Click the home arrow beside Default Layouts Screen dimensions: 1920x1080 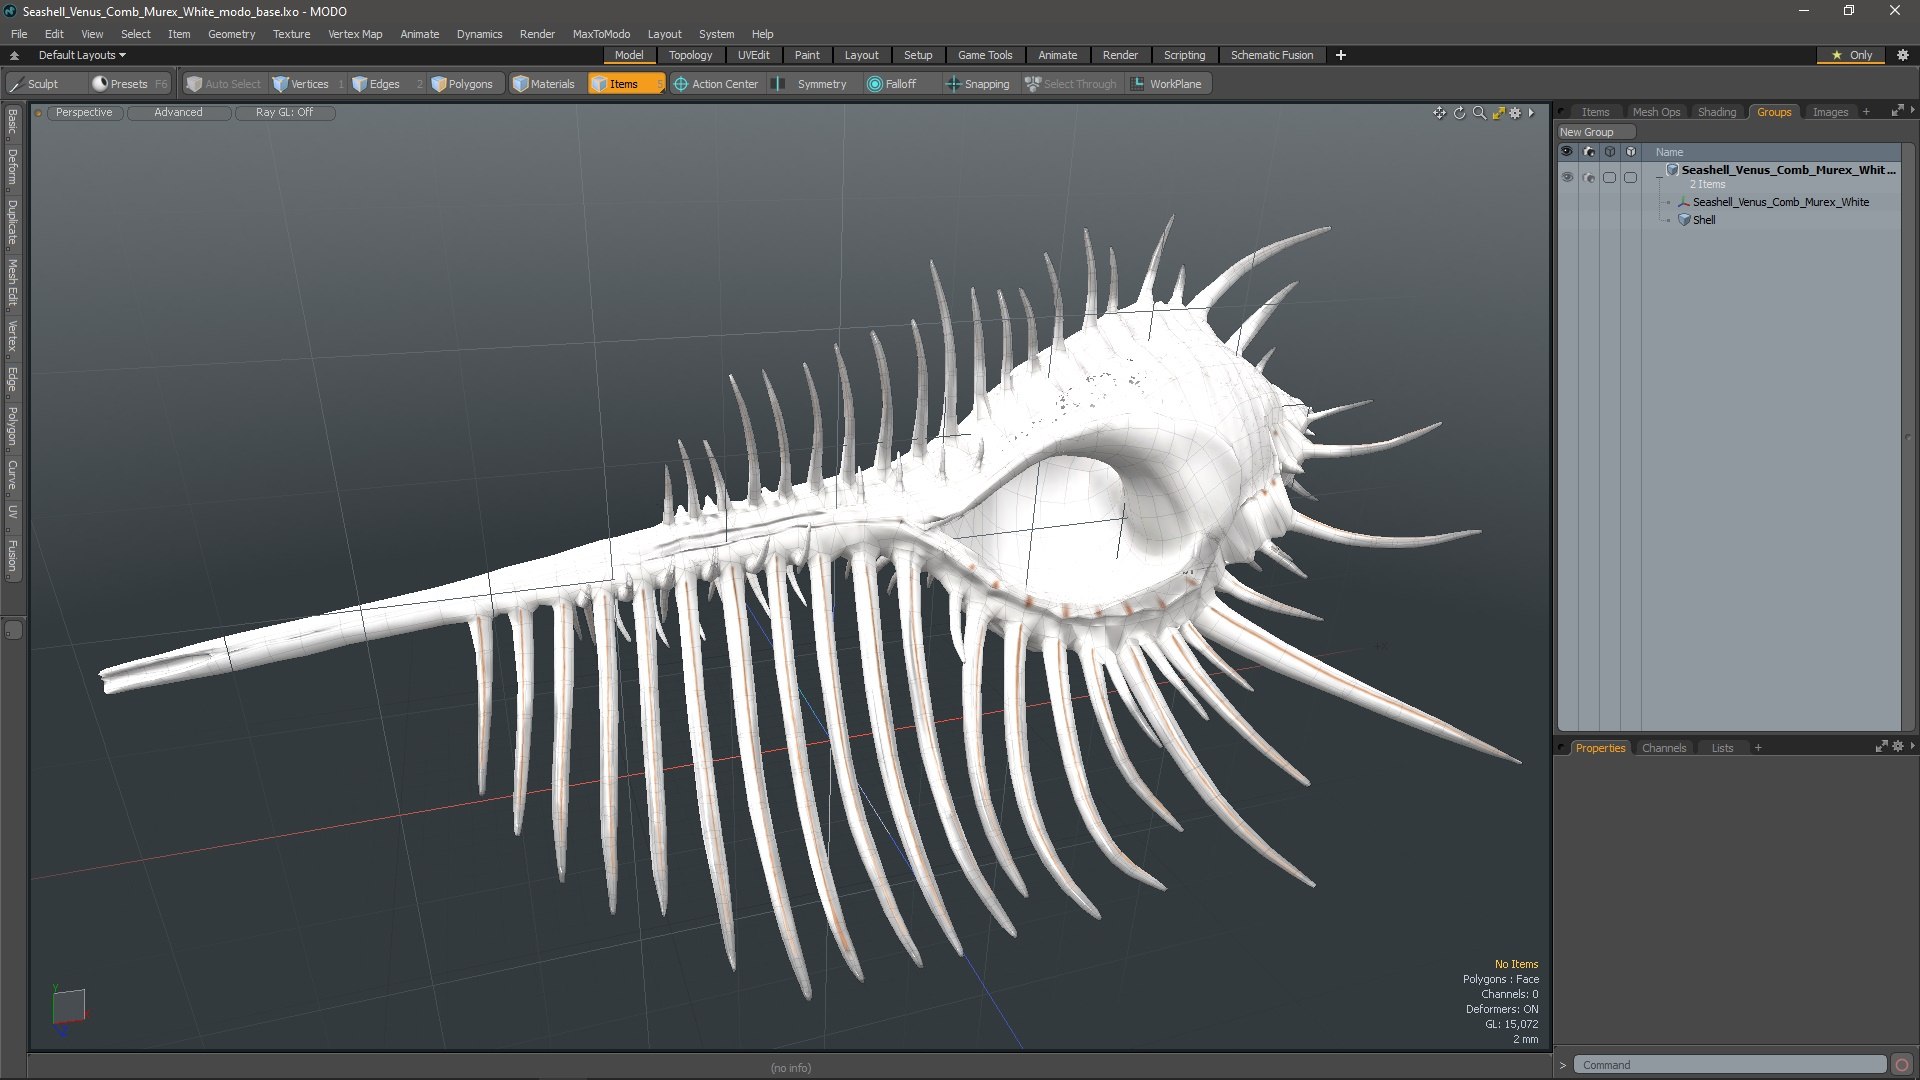14,55
